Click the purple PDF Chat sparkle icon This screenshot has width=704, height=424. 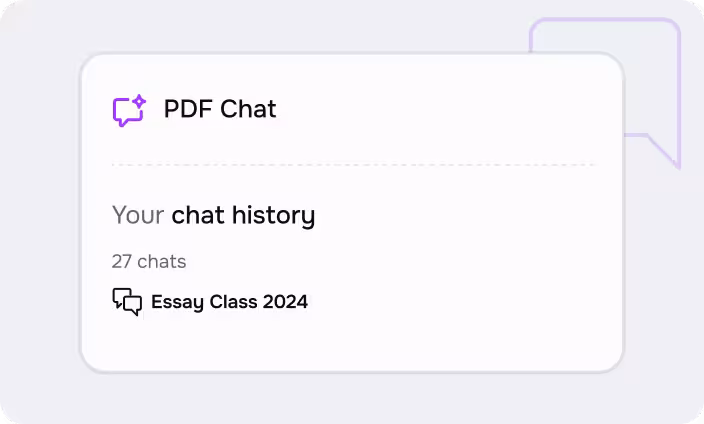point(129,110)
